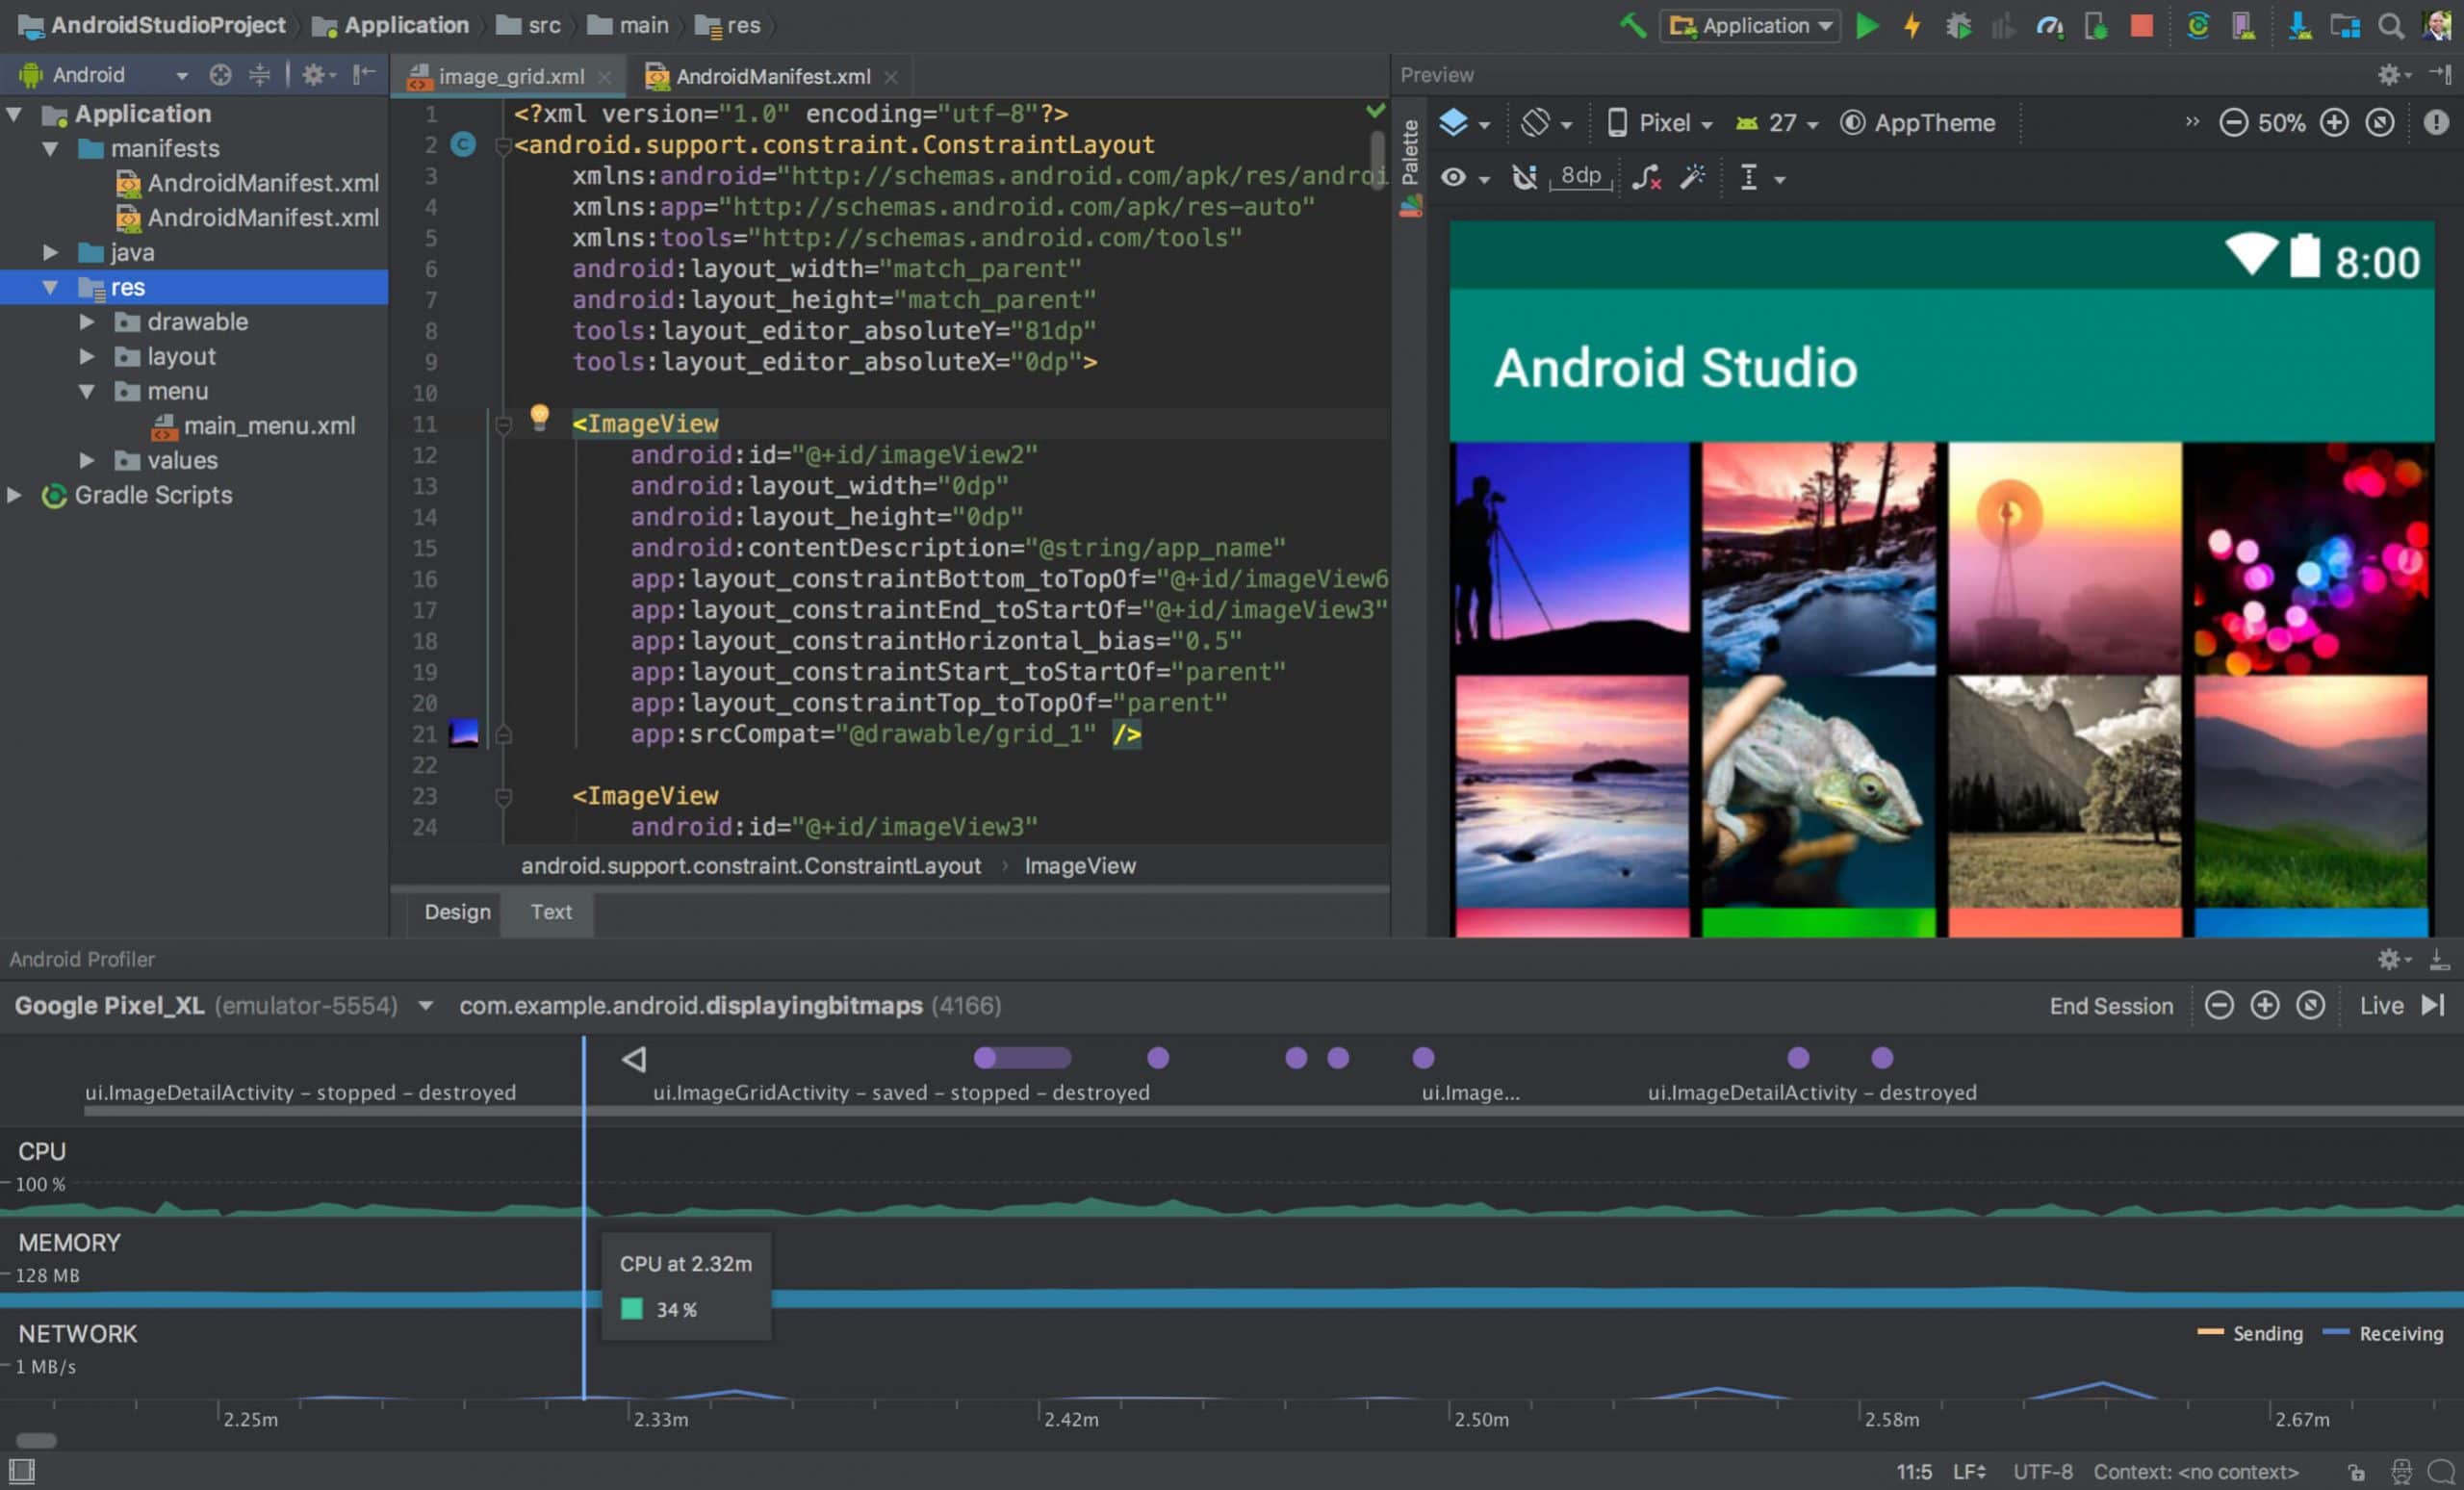Select the Design tab in editor
This screenshot has height=1490, width=2464.
coord(456,912)
